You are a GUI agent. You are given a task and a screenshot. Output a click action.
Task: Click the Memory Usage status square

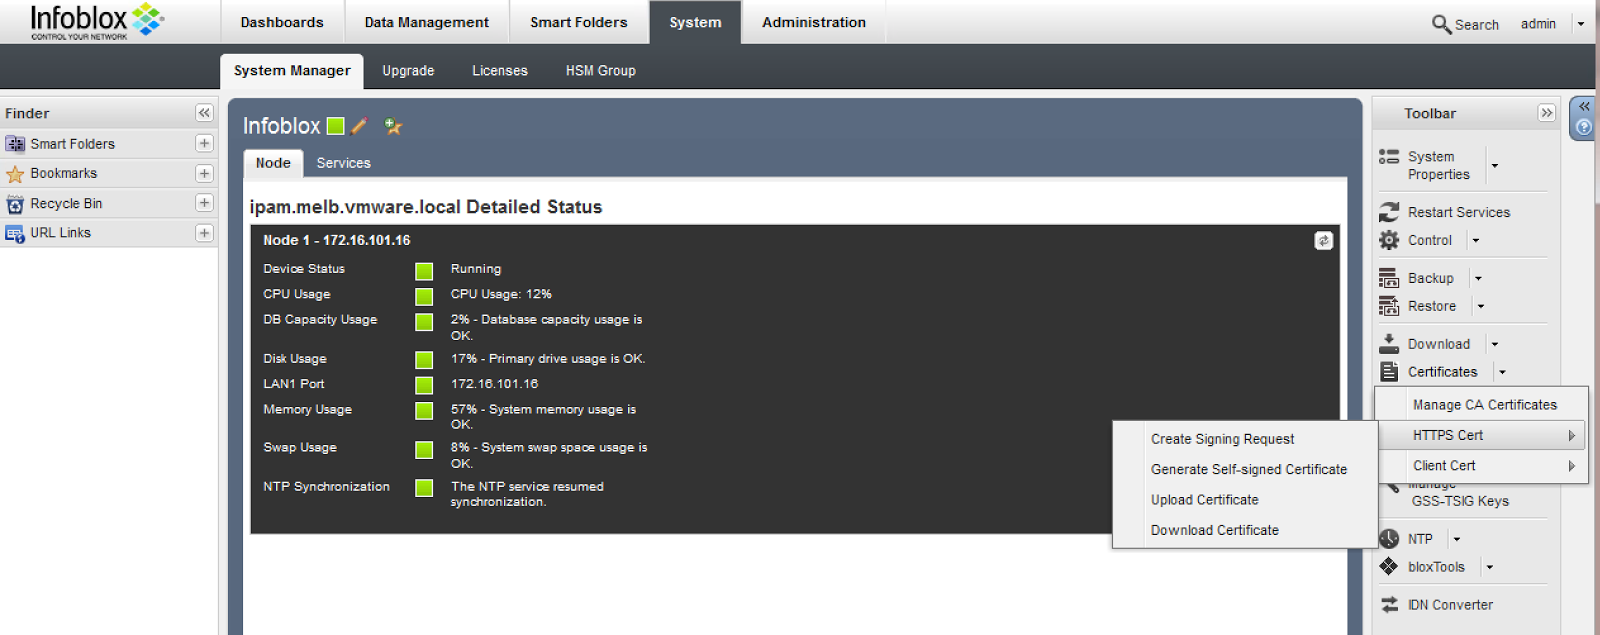(424, 411)
